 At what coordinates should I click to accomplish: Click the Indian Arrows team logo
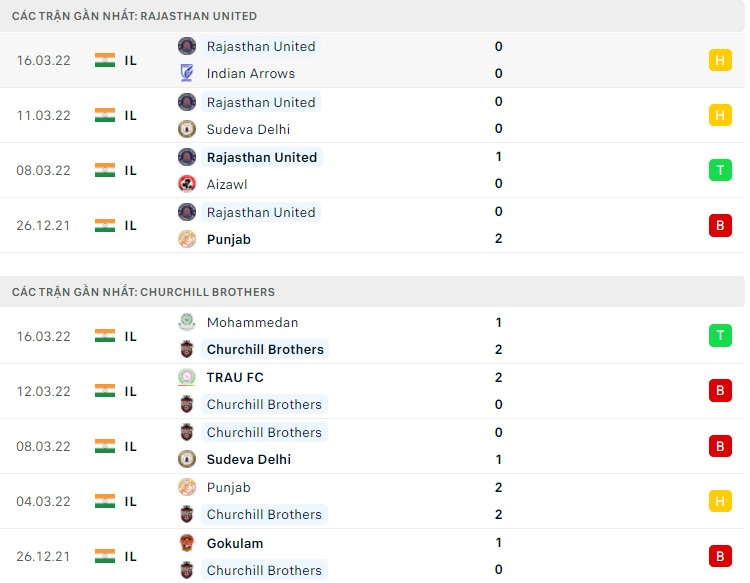(x=187, y=73)
